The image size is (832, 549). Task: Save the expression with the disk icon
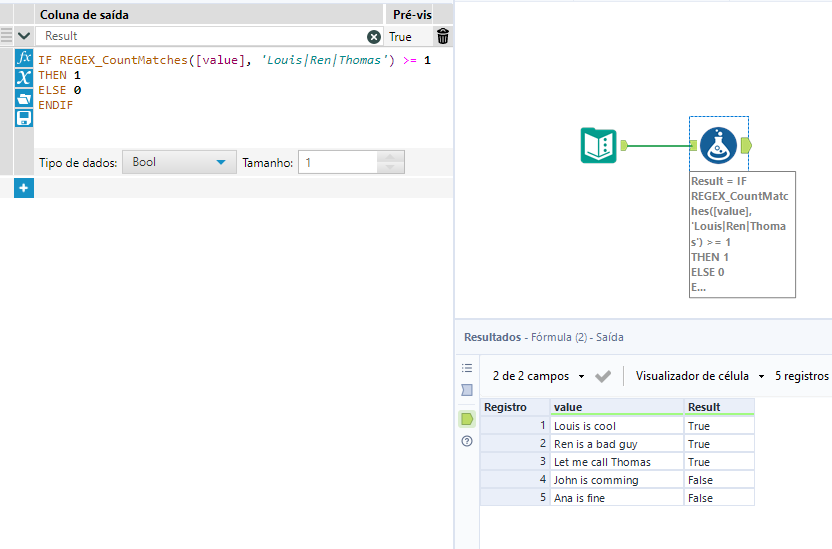point(24,118)
